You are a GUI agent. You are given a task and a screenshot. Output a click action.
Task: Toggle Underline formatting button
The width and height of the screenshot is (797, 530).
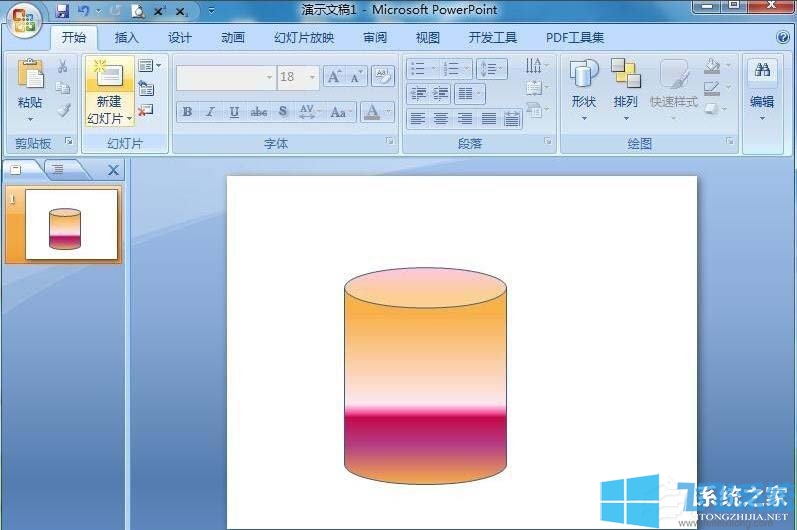pos(234,112)
